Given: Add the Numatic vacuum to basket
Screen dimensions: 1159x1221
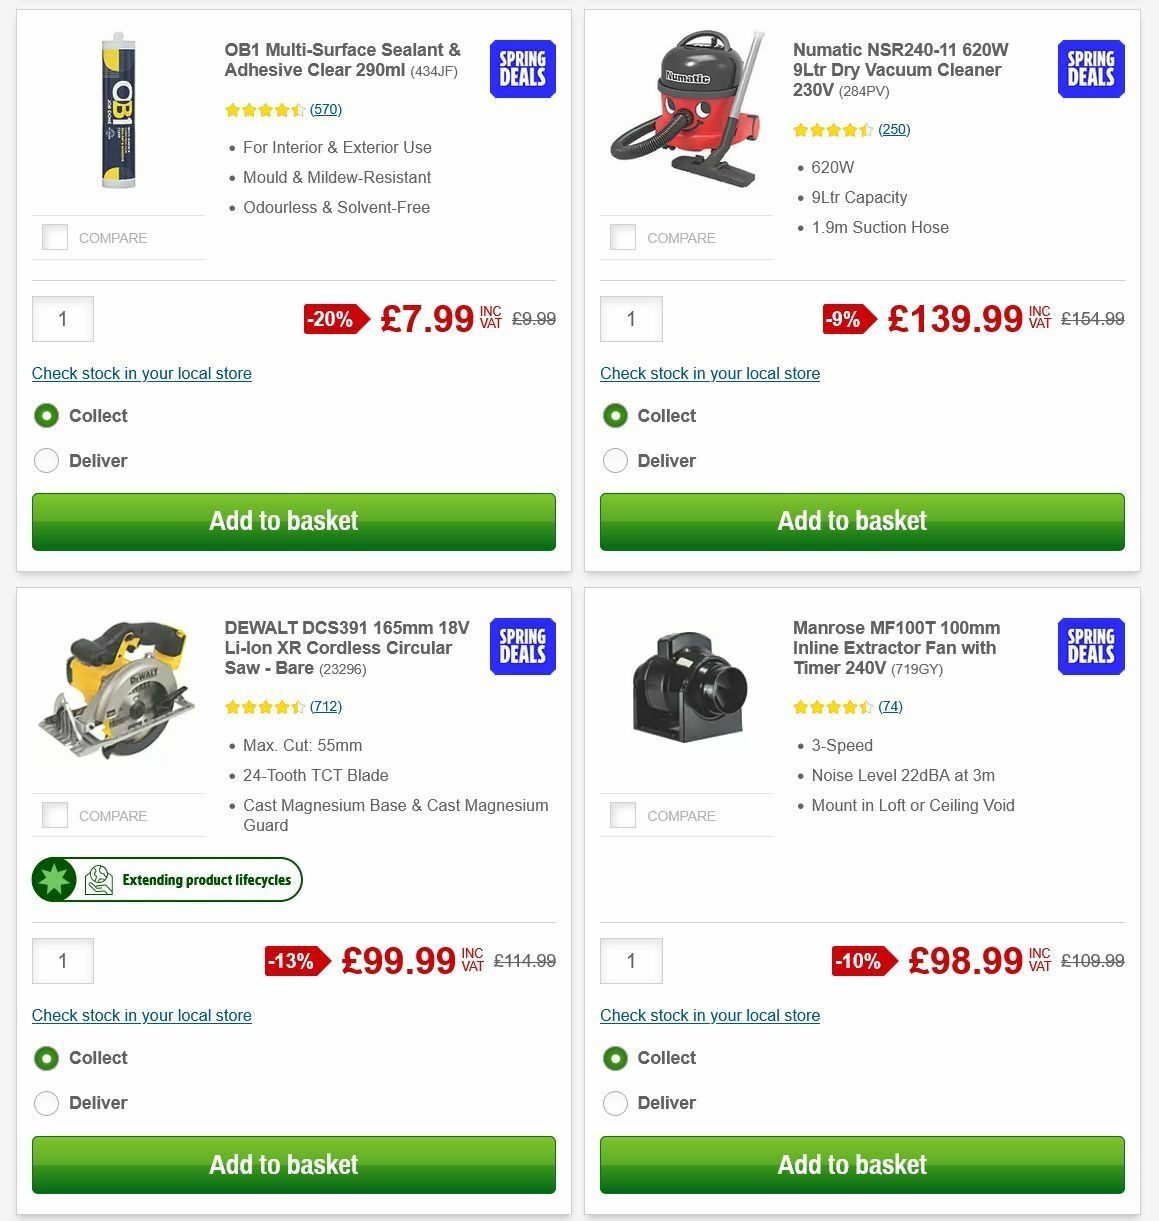Looking at the screenshot, I should 862,521.
